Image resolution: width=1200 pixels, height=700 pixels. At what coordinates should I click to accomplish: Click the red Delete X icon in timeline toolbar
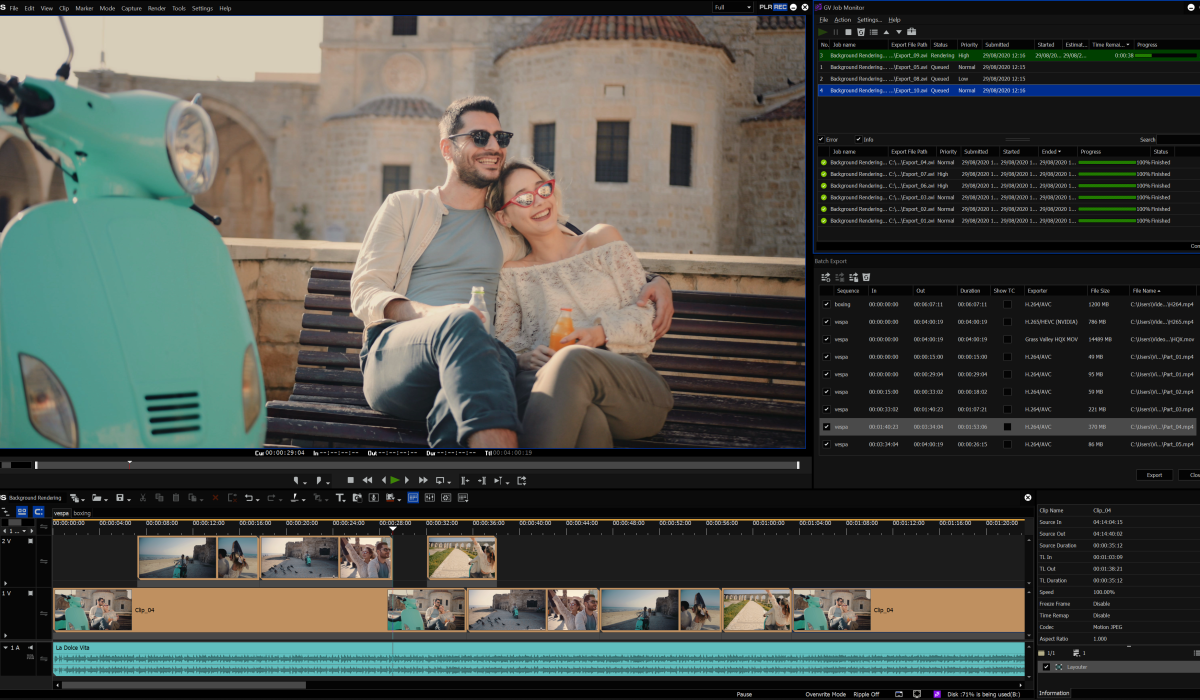point(215,498)
